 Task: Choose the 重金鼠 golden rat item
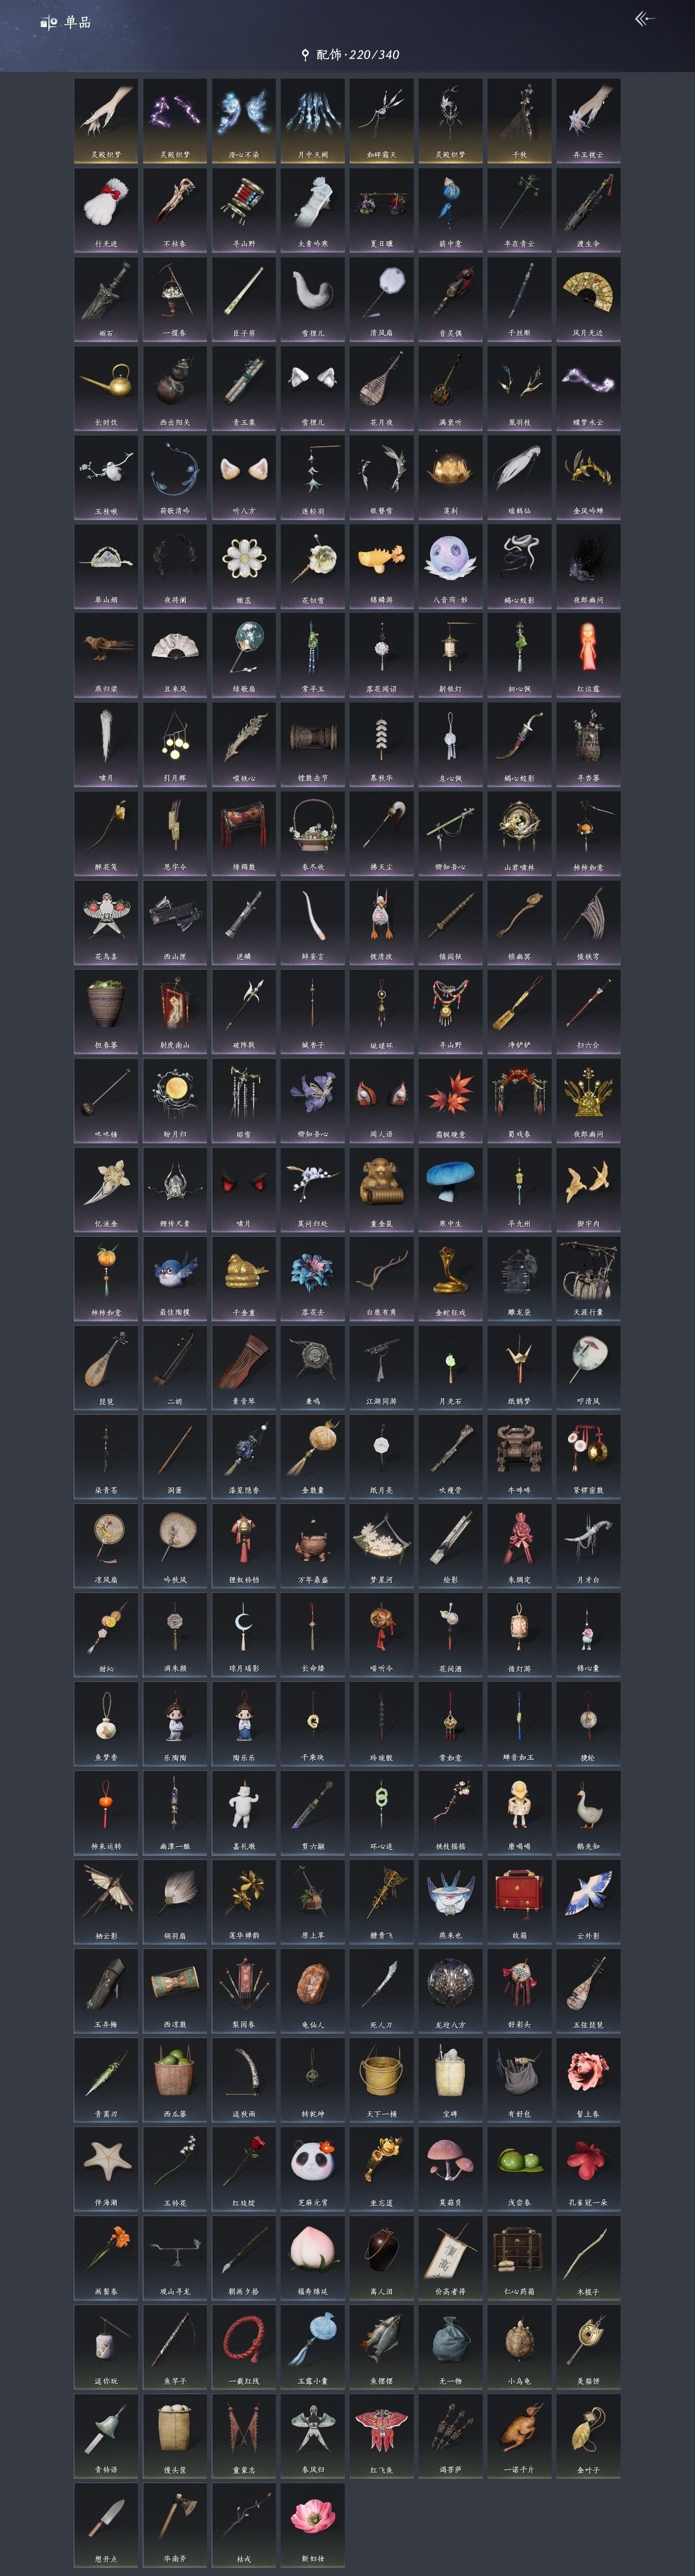coord(381,1189)
